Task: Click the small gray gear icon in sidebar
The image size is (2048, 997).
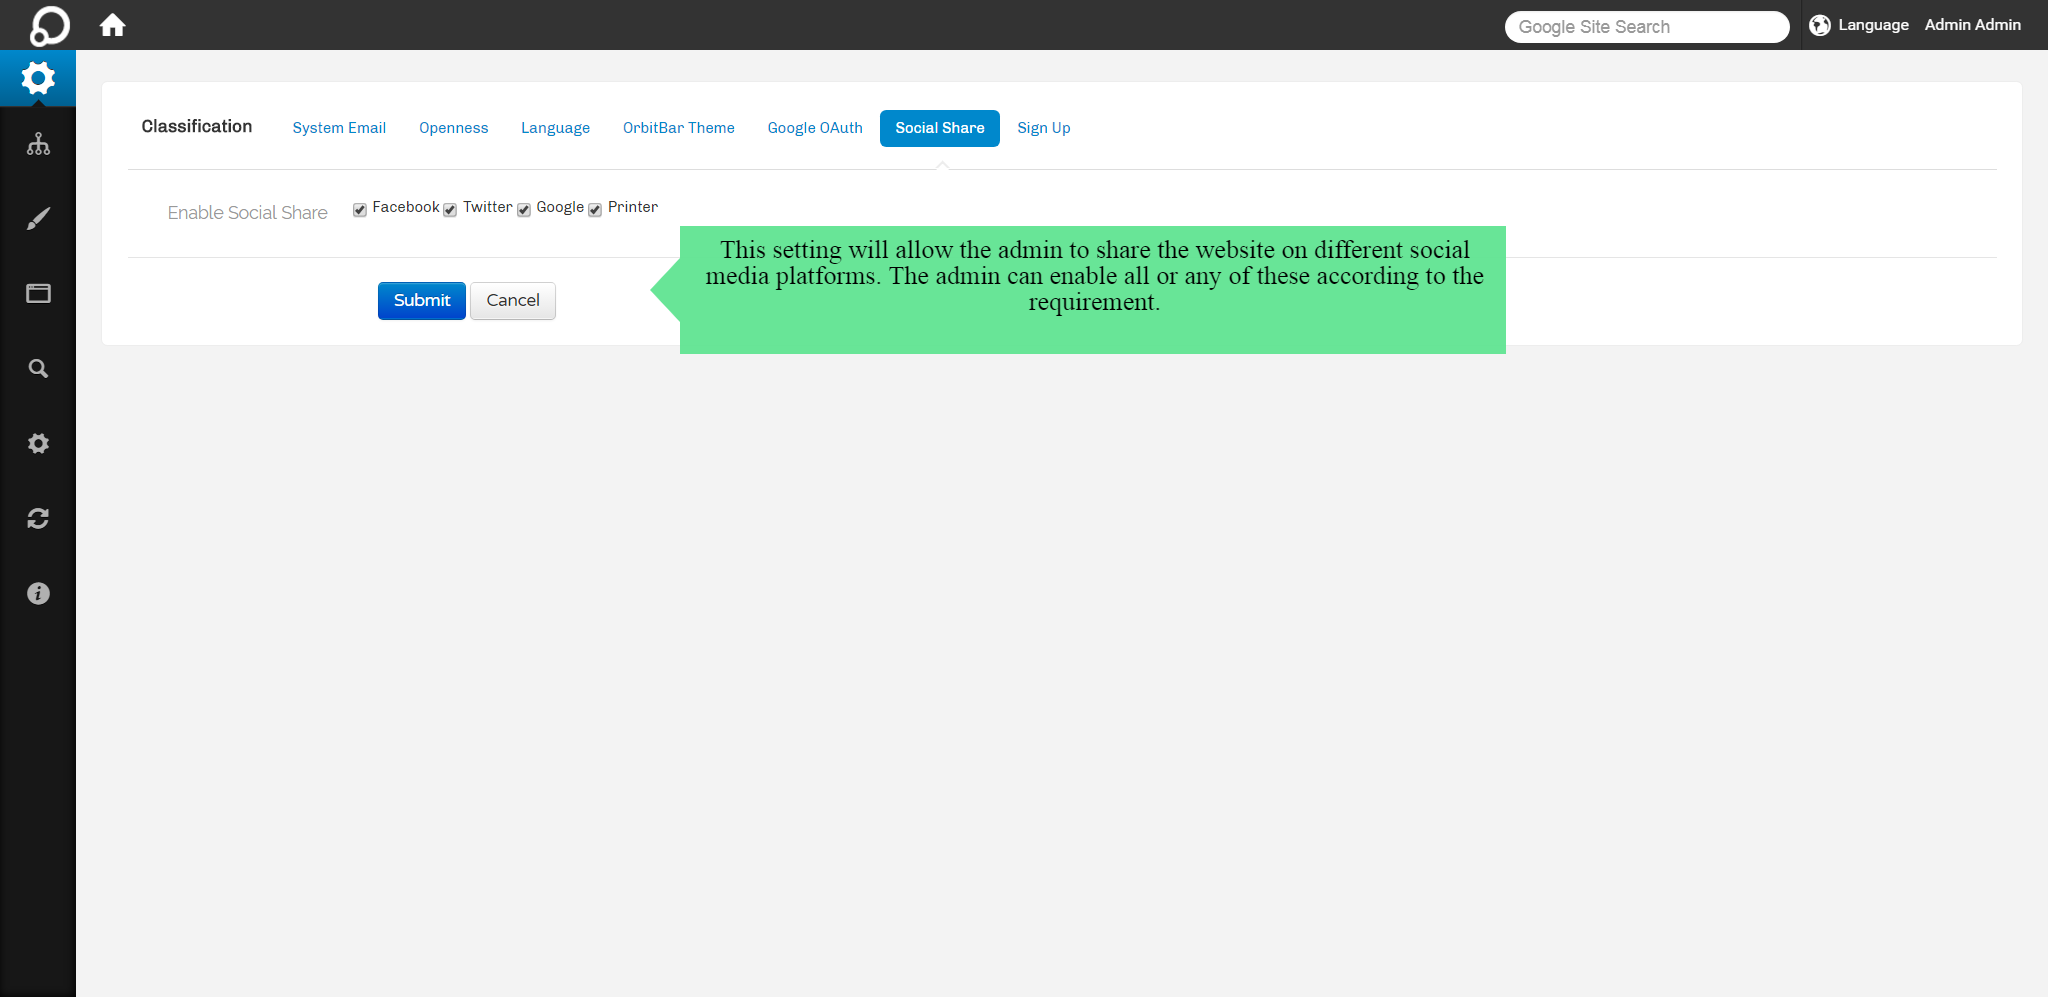Action: coord(38,443)
